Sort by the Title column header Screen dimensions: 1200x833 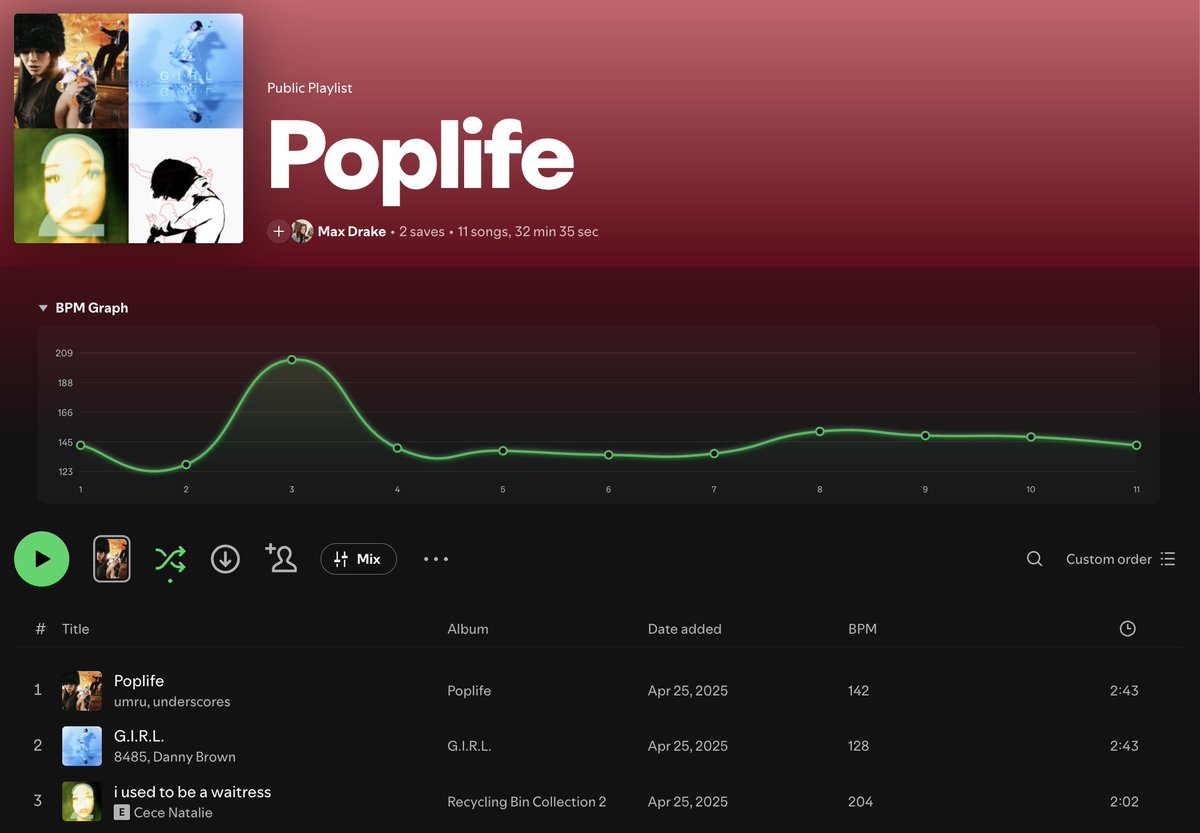(x=76, y=629)
